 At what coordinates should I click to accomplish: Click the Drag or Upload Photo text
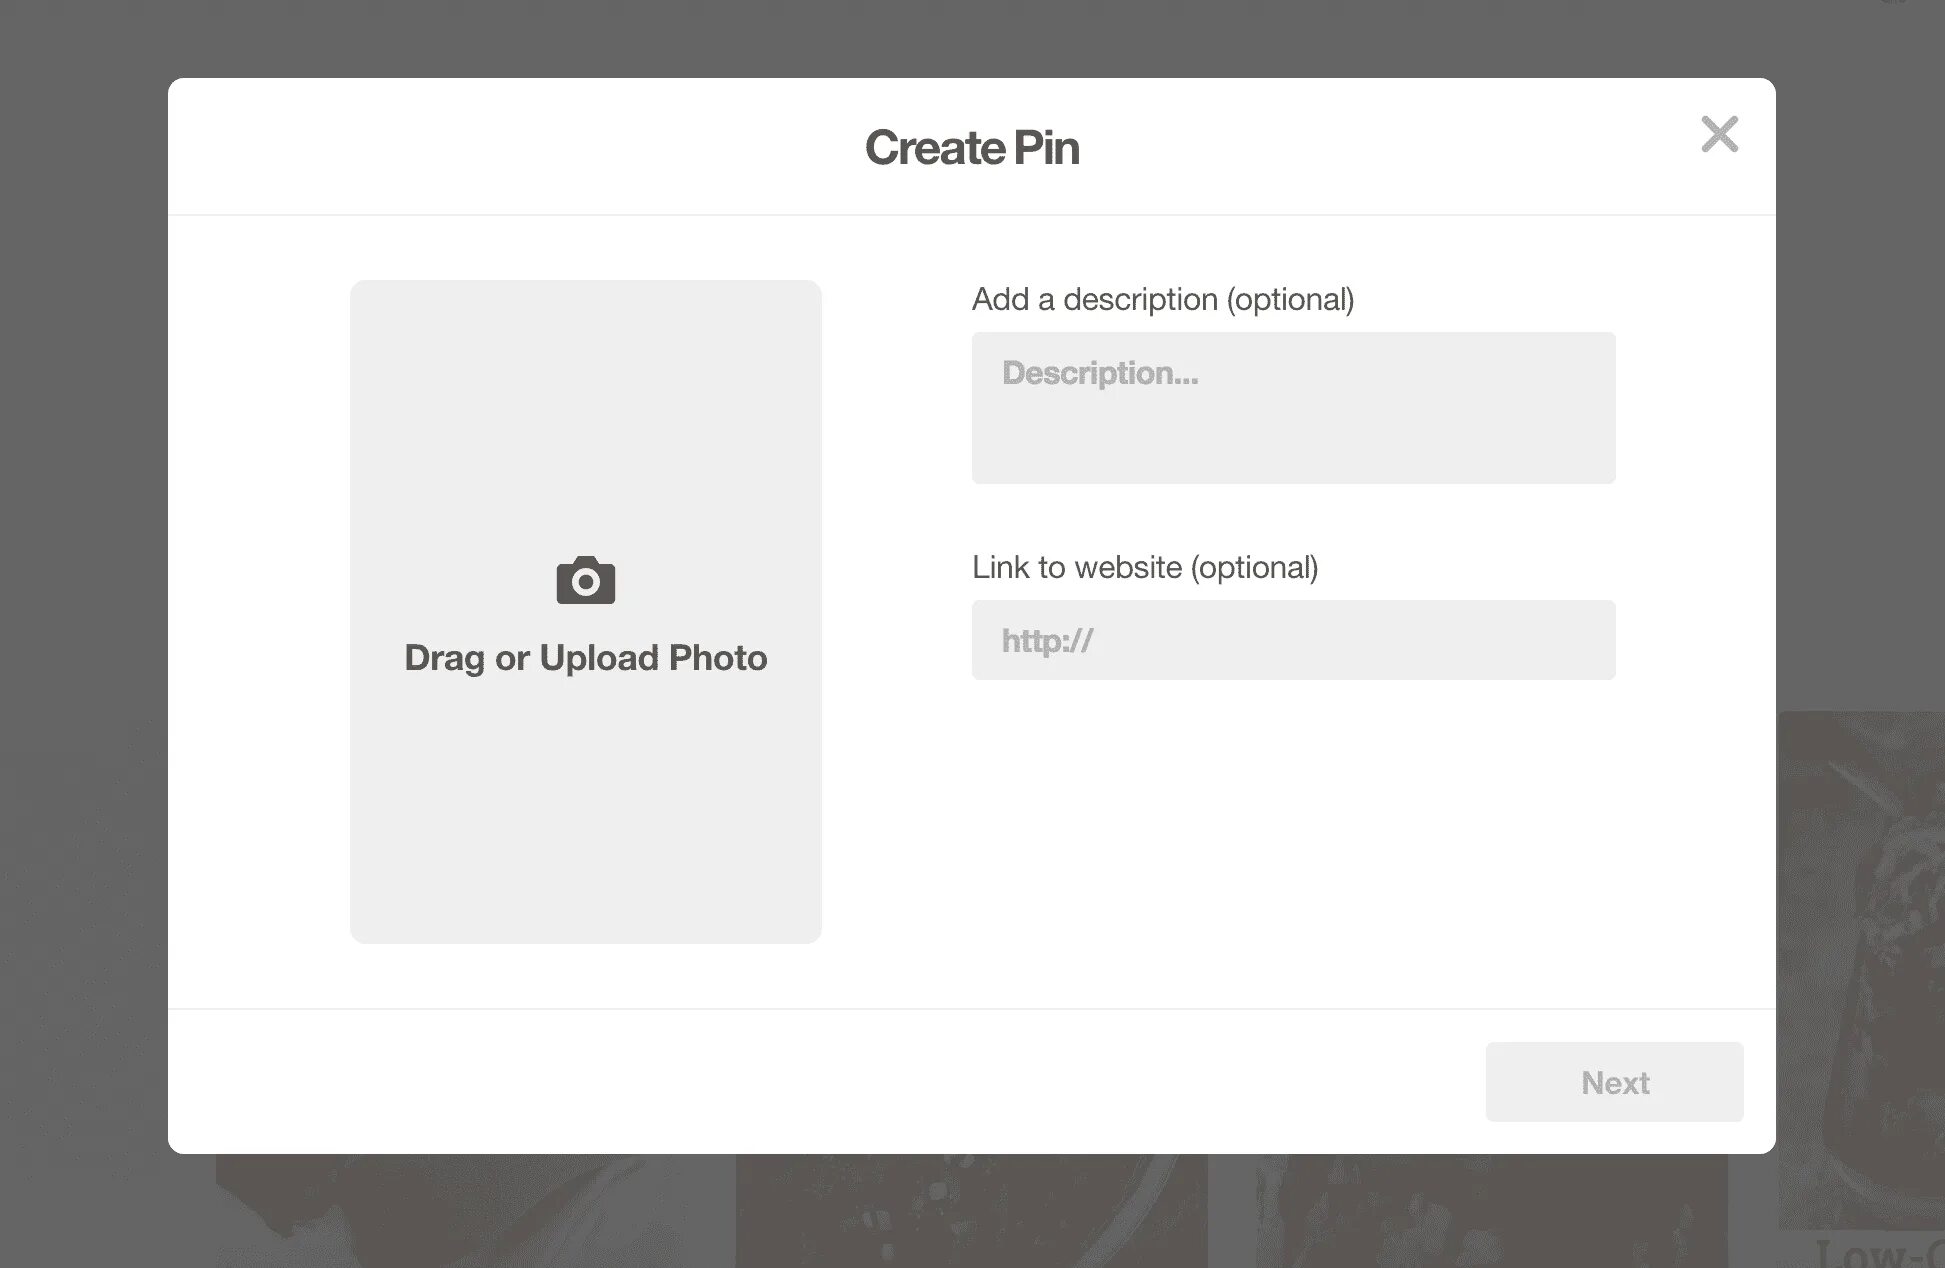586,658
